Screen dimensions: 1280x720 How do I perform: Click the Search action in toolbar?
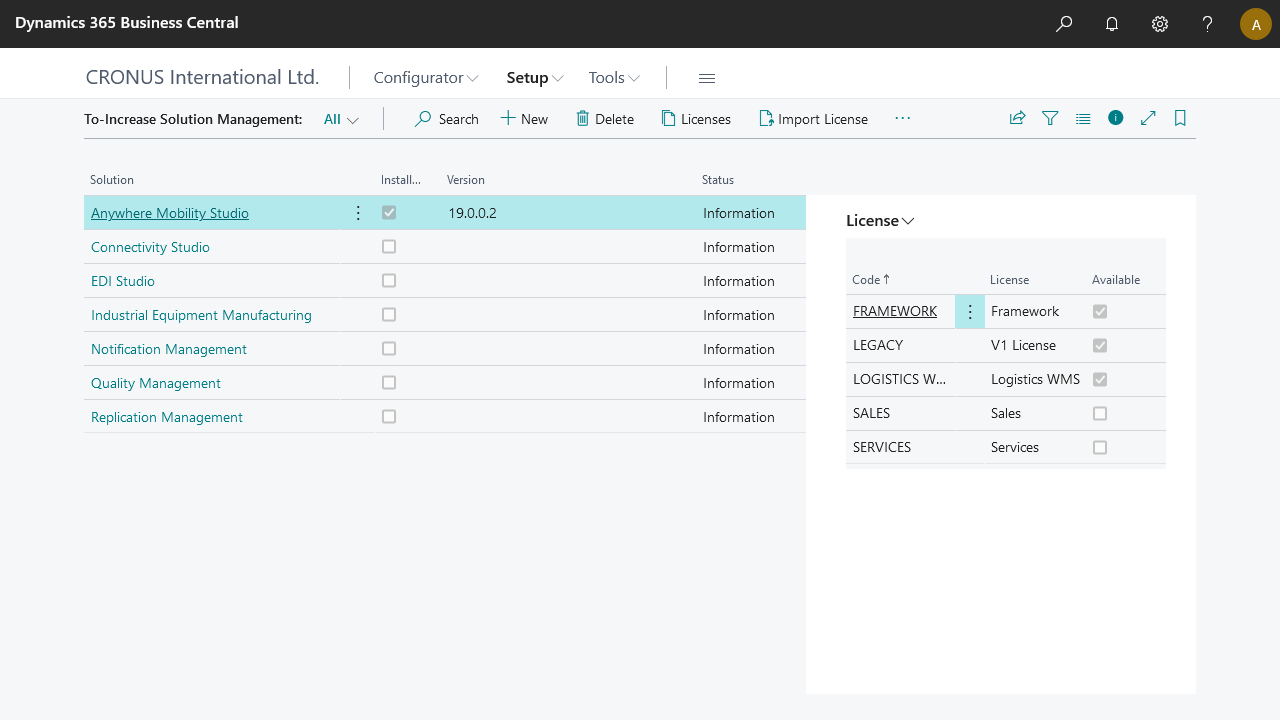[x=447, y=119]
